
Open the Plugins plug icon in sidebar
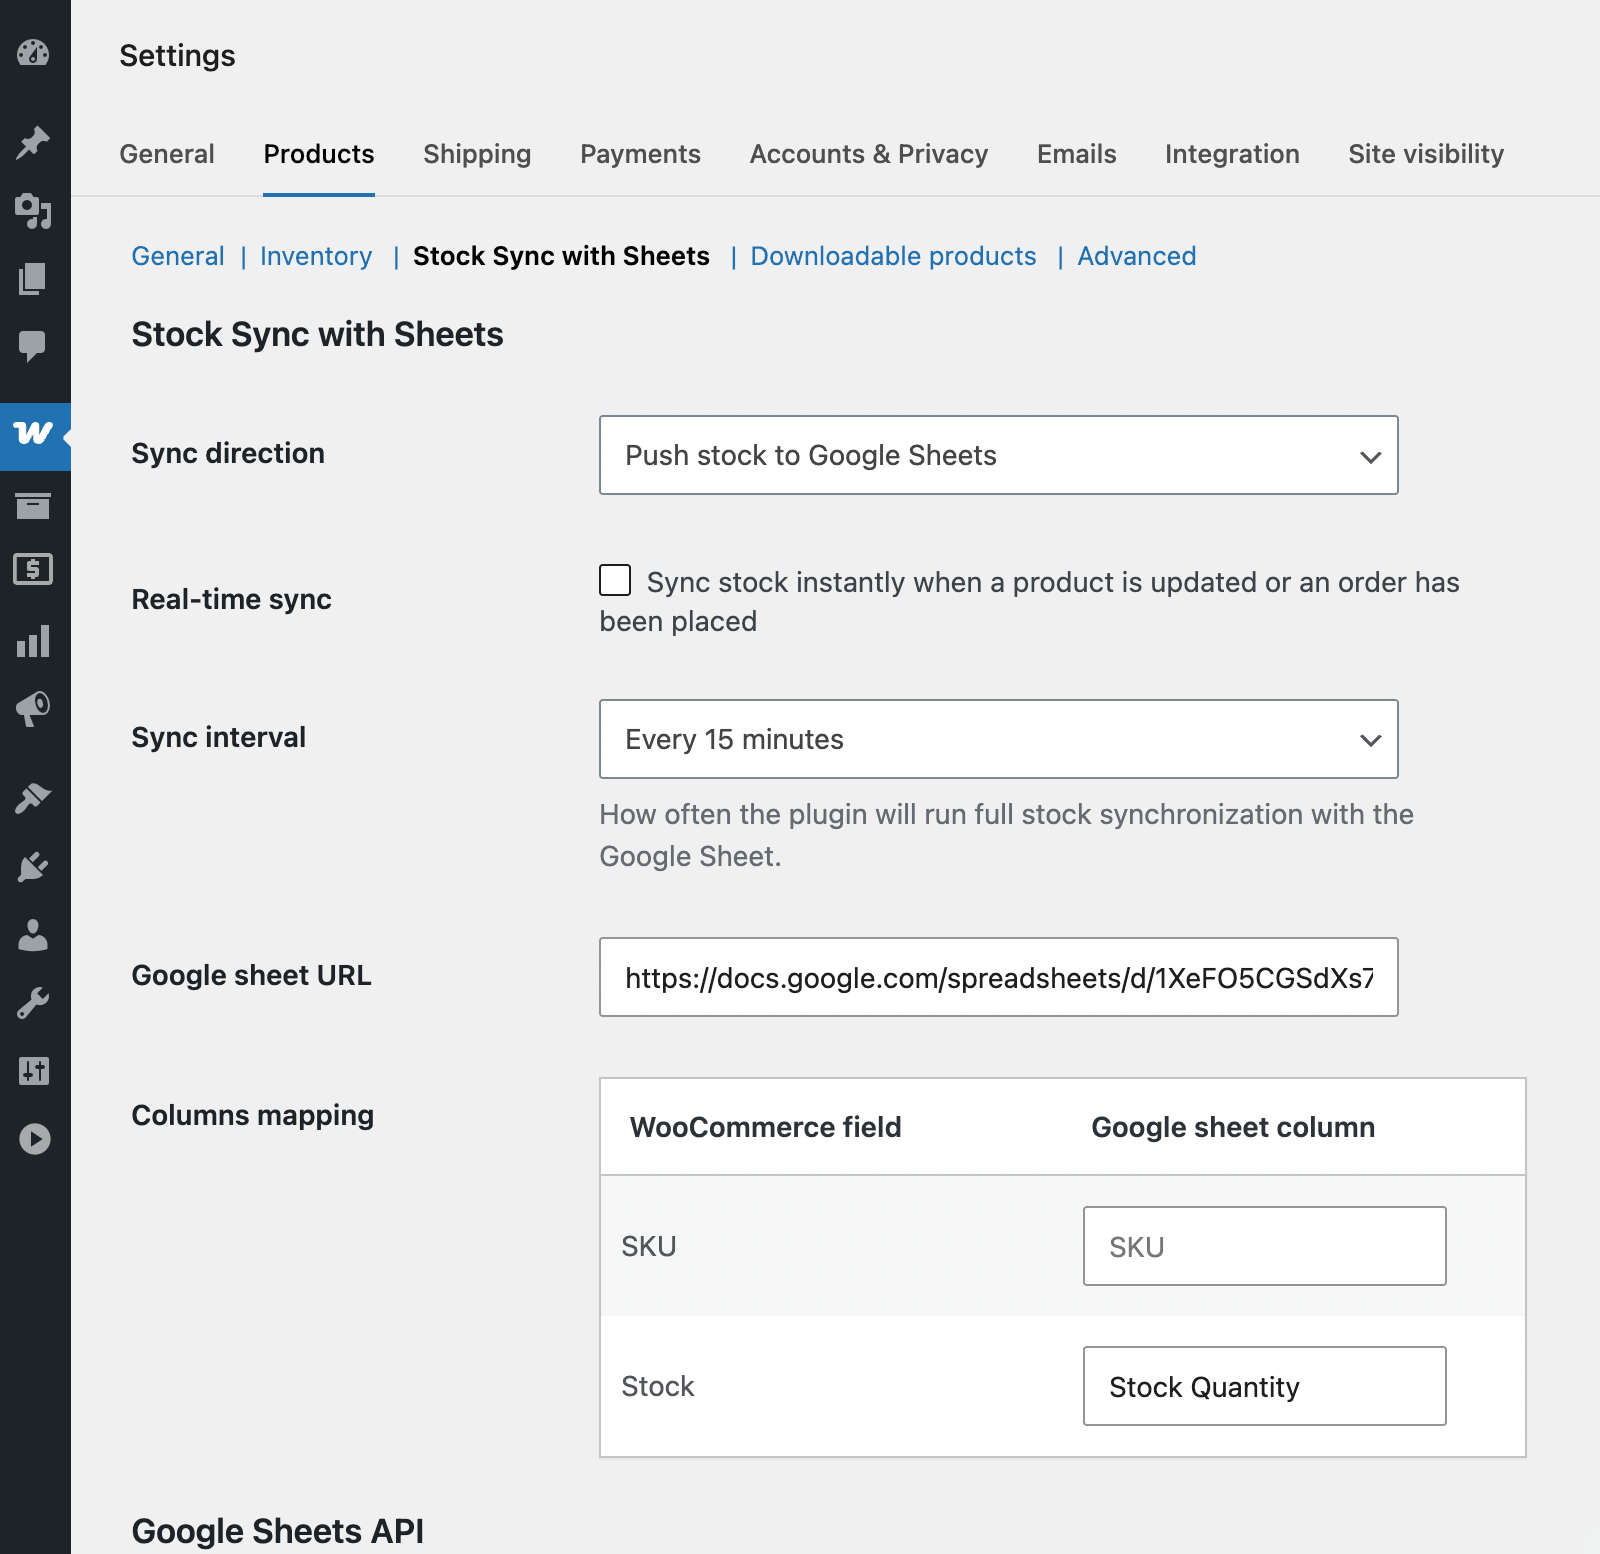33,866
